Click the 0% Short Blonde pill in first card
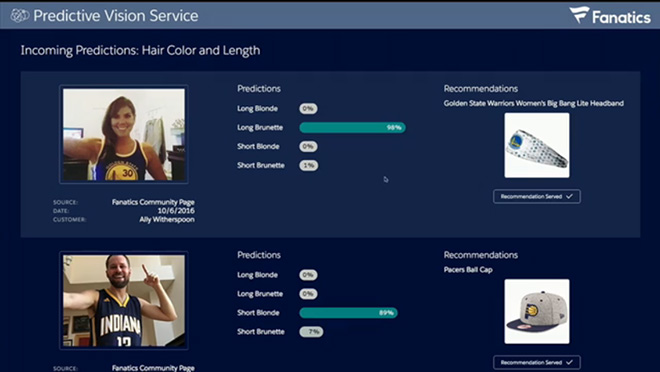The height and width of the screenshot is (372, 660). [x=308, y=146]
